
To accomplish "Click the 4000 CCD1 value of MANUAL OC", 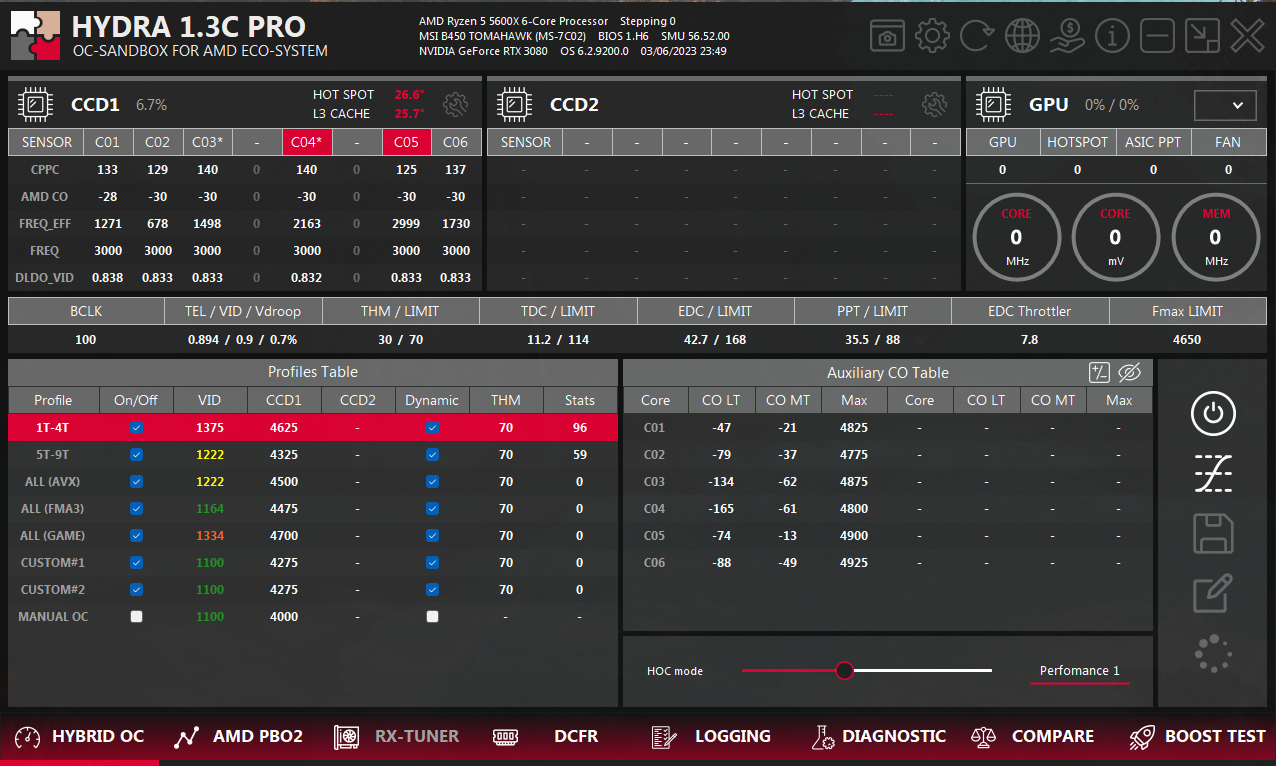I will click(284, 617).
